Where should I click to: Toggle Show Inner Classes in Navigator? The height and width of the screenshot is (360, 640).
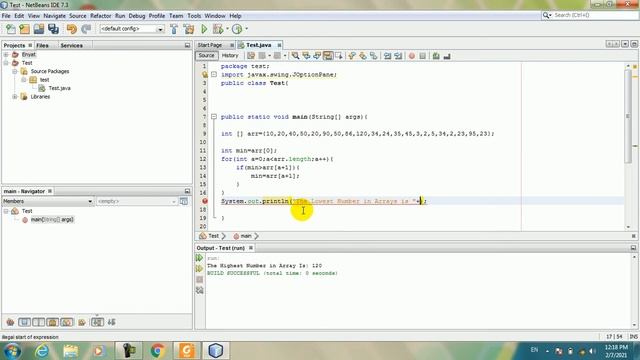pyautogui.click(x=67, y=322)
